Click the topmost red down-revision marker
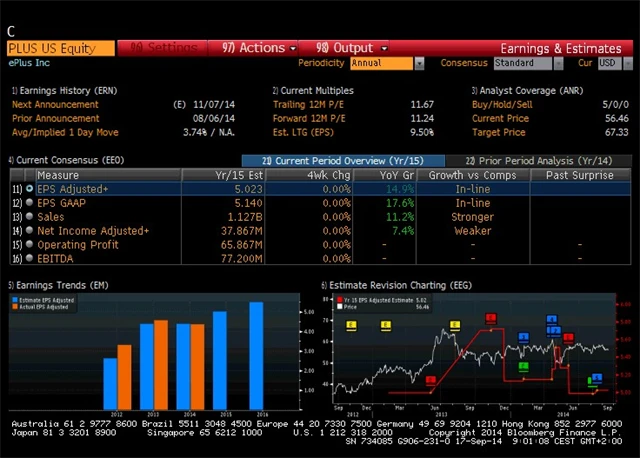Screen dimensions: 640x458 pyautogui.click(x=491, y=319)
